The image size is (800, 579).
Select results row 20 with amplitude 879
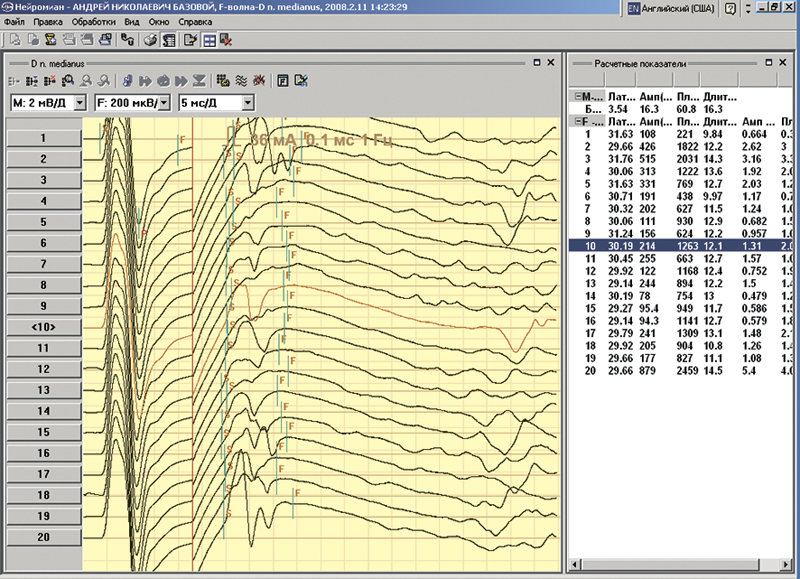[x=681, y=370]
